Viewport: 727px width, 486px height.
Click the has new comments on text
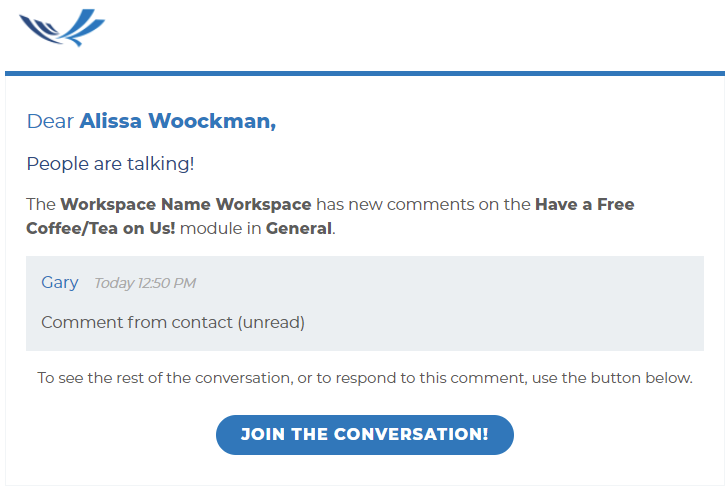(423, 204)
